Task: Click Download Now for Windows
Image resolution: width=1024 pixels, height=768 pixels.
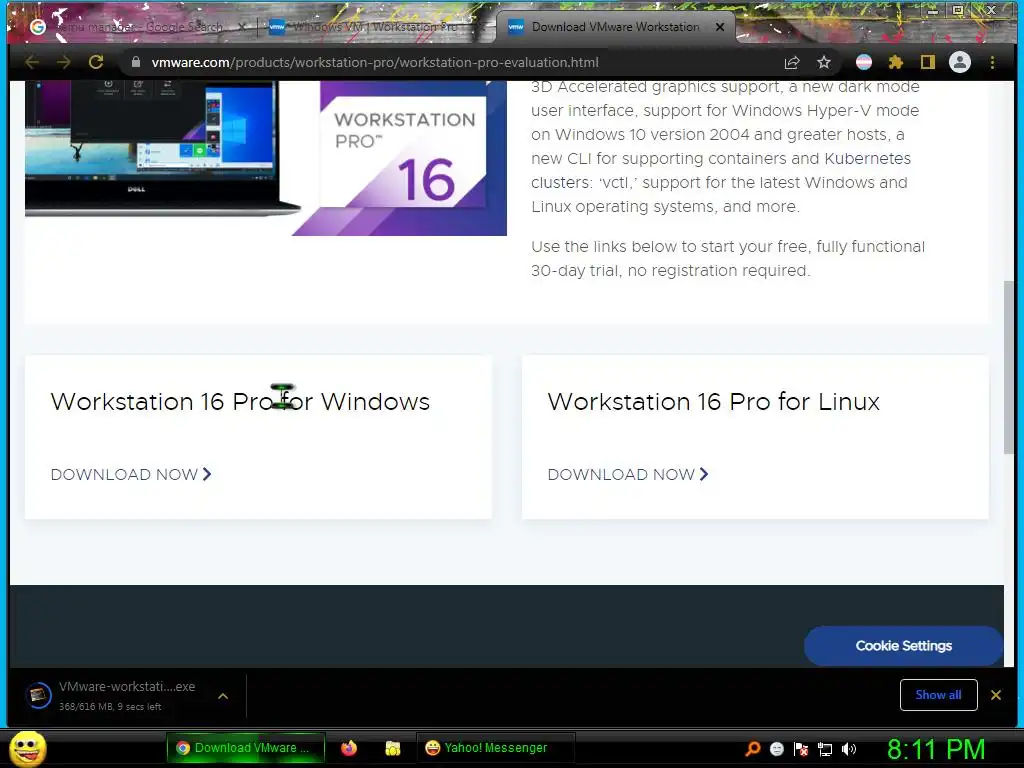Action: [x=131, y=474]
